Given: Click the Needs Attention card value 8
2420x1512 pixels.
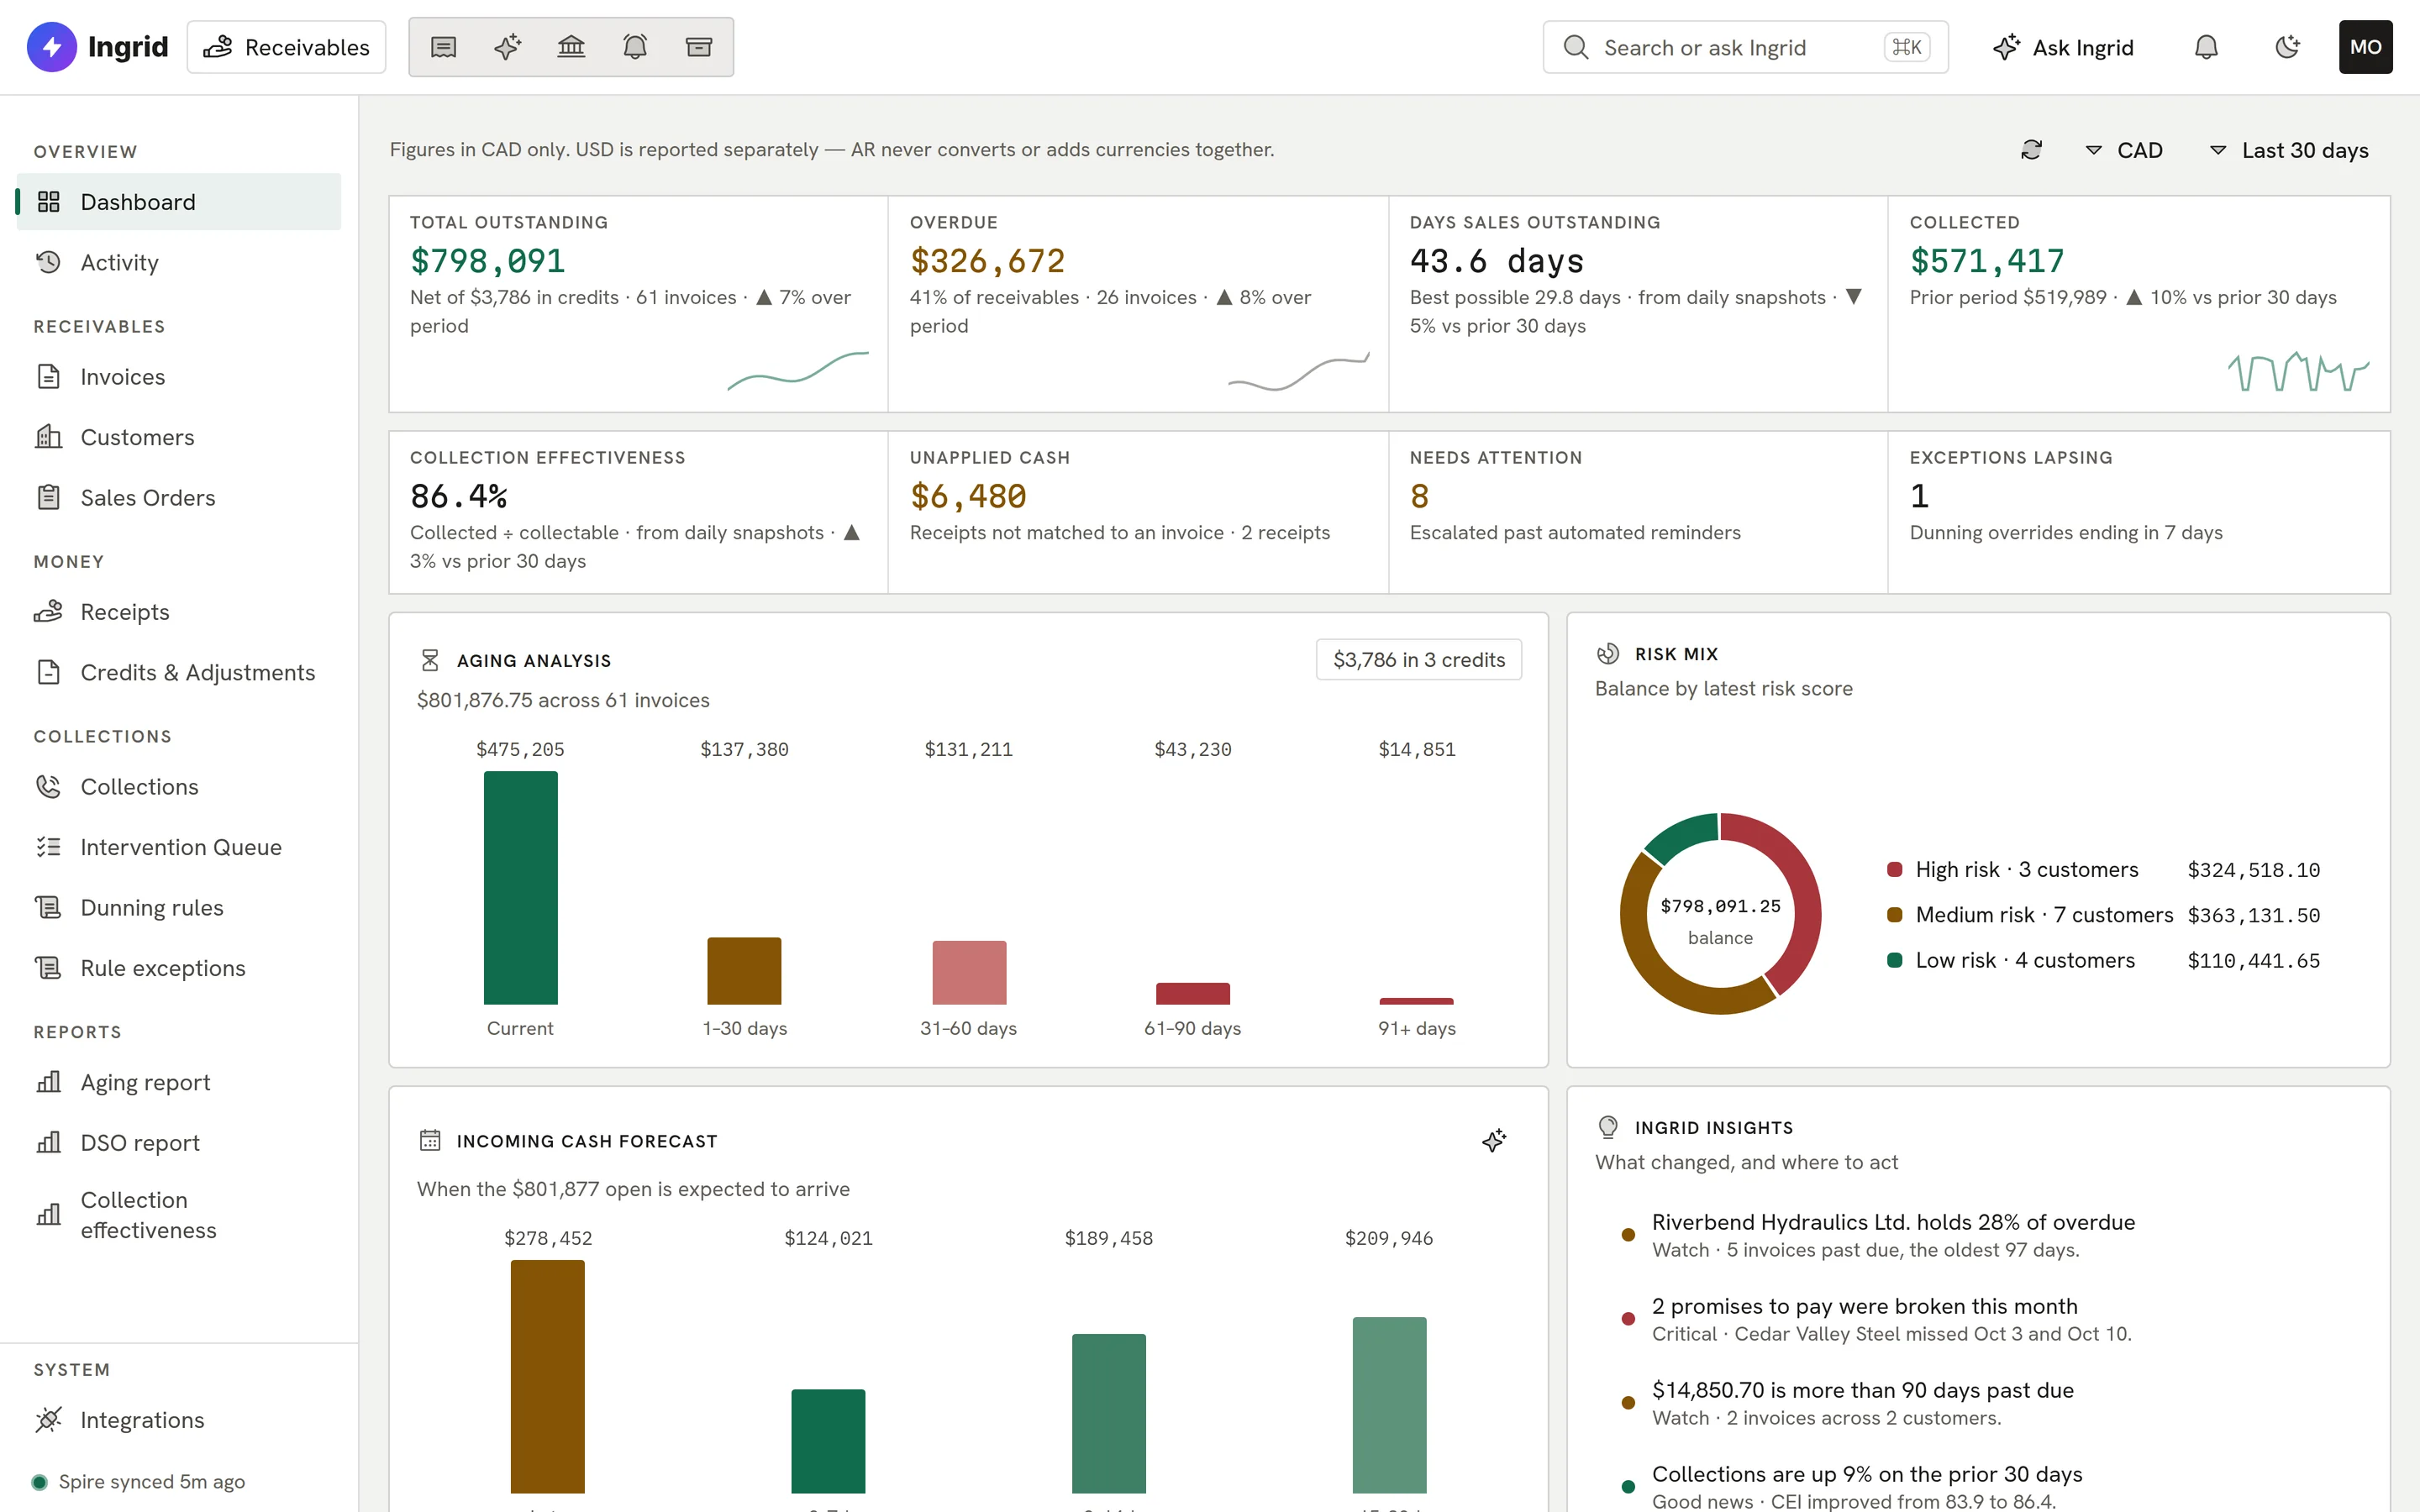Looking at the screenshot, I should (1419, 496).
